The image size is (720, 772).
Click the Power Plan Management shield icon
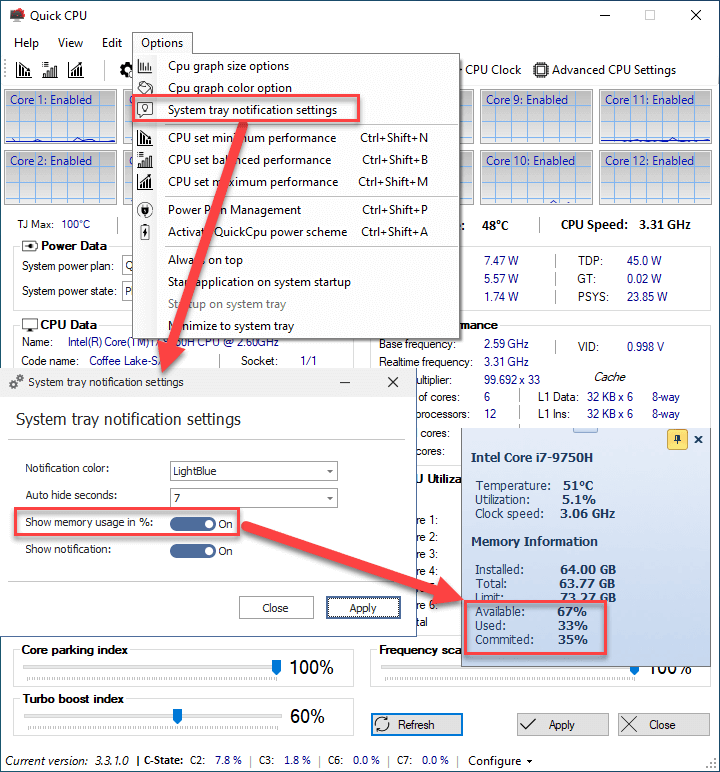[146, 210]
